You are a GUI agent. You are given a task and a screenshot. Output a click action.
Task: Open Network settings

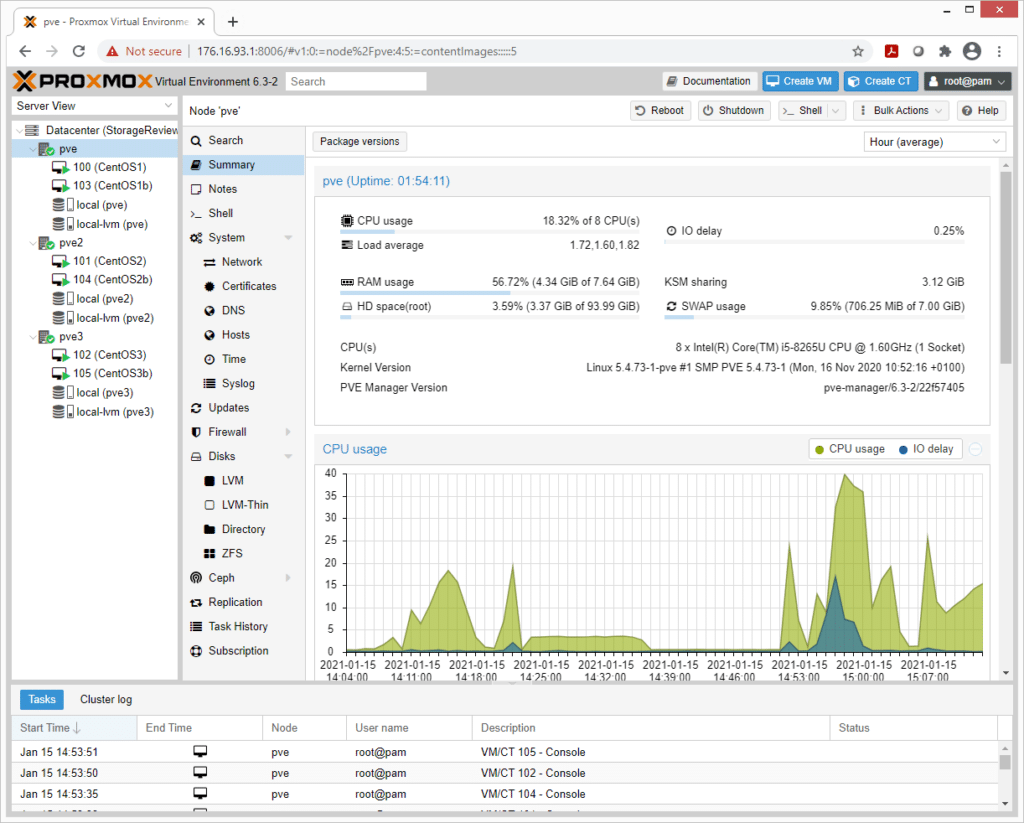[244, 262]
